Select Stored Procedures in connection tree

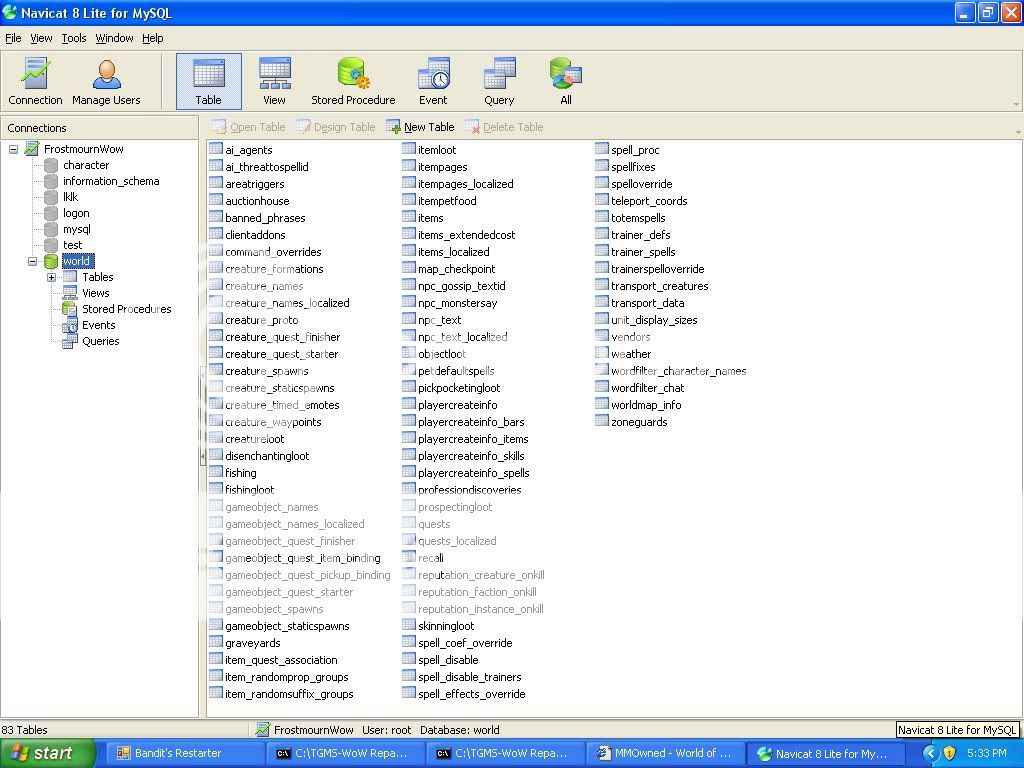[x=127, y=309]
